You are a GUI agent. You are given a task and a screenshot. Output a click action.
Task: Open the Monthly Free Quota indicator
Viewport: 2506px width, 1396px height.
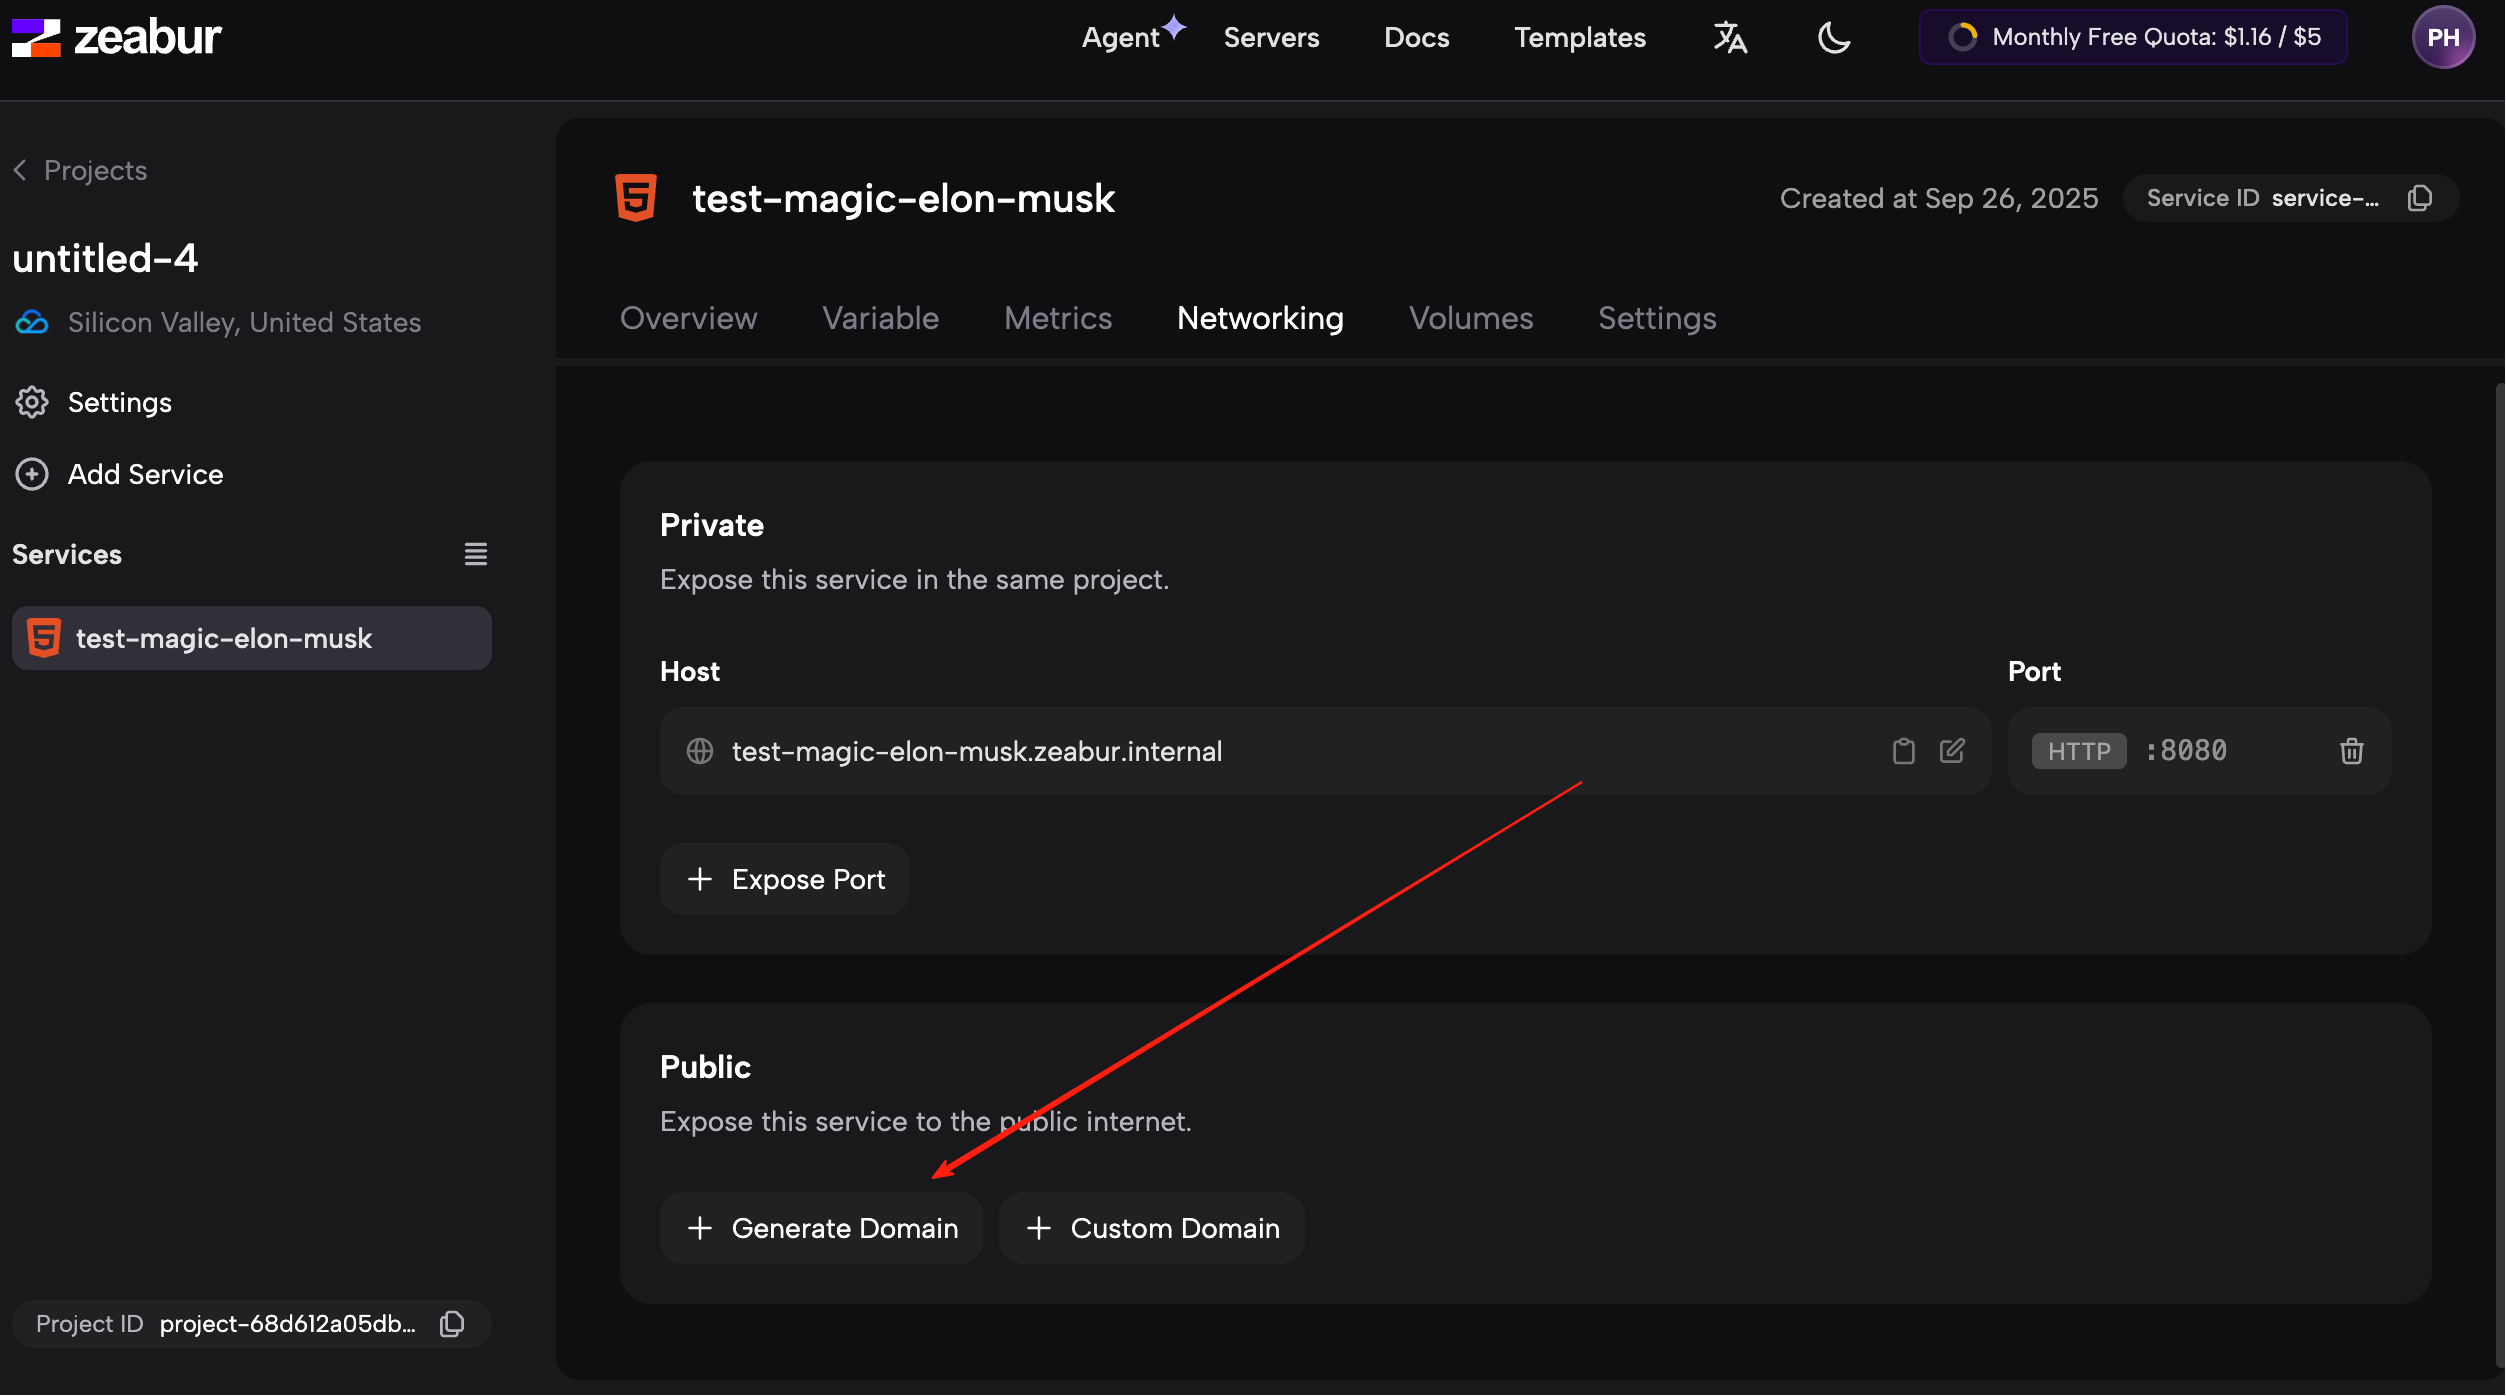pyautogui.click(x=2132, y=38)
